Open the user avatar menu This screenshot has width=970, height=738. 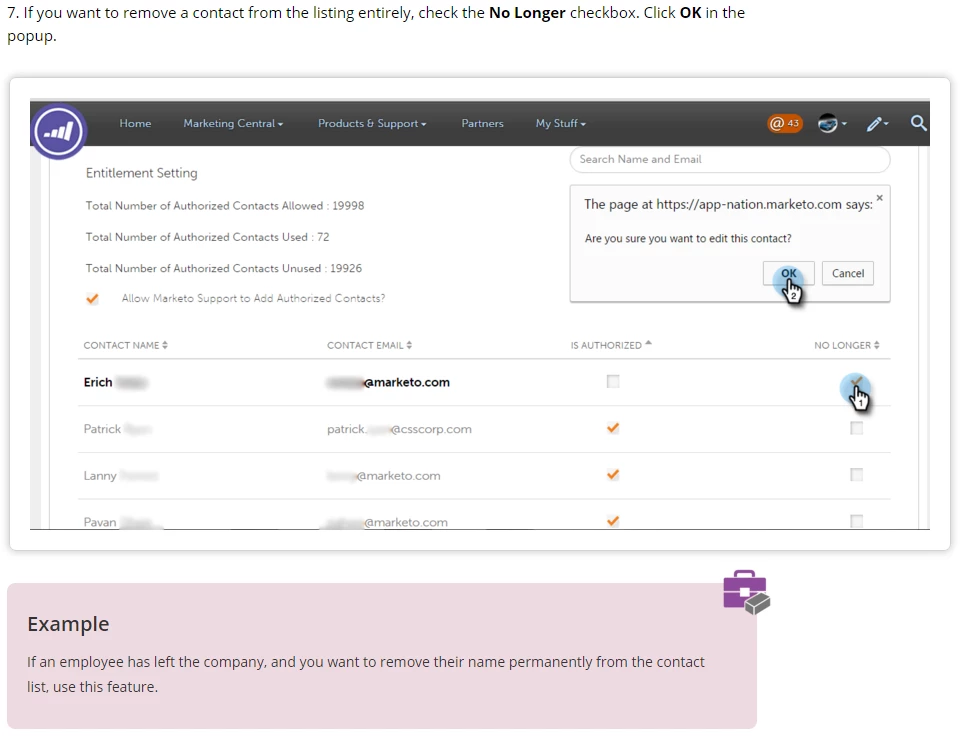point(832,123)
